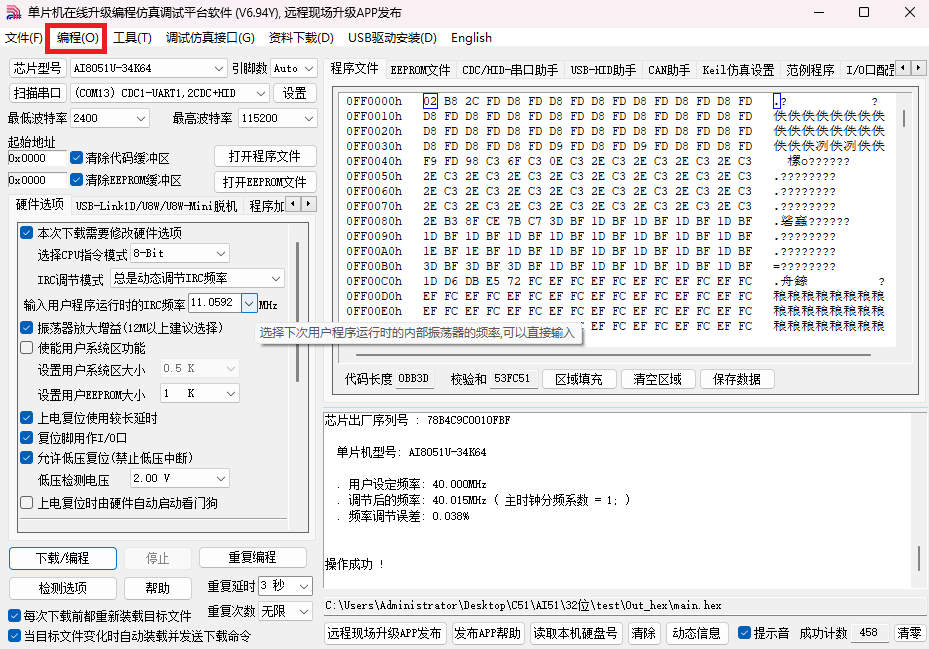Open the 编程(O) menu
The image size is (929, 649).
(78, 38)
